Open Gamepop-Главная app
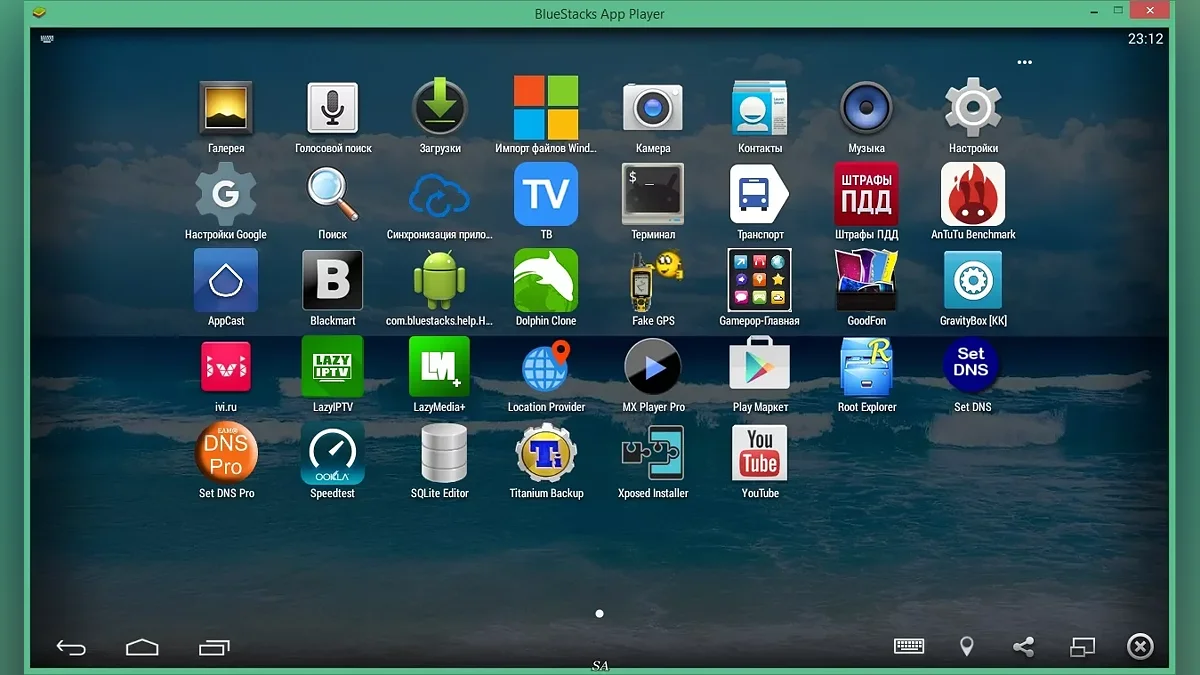The height and width of the screenshot is (675, 1200). (760, 281)
